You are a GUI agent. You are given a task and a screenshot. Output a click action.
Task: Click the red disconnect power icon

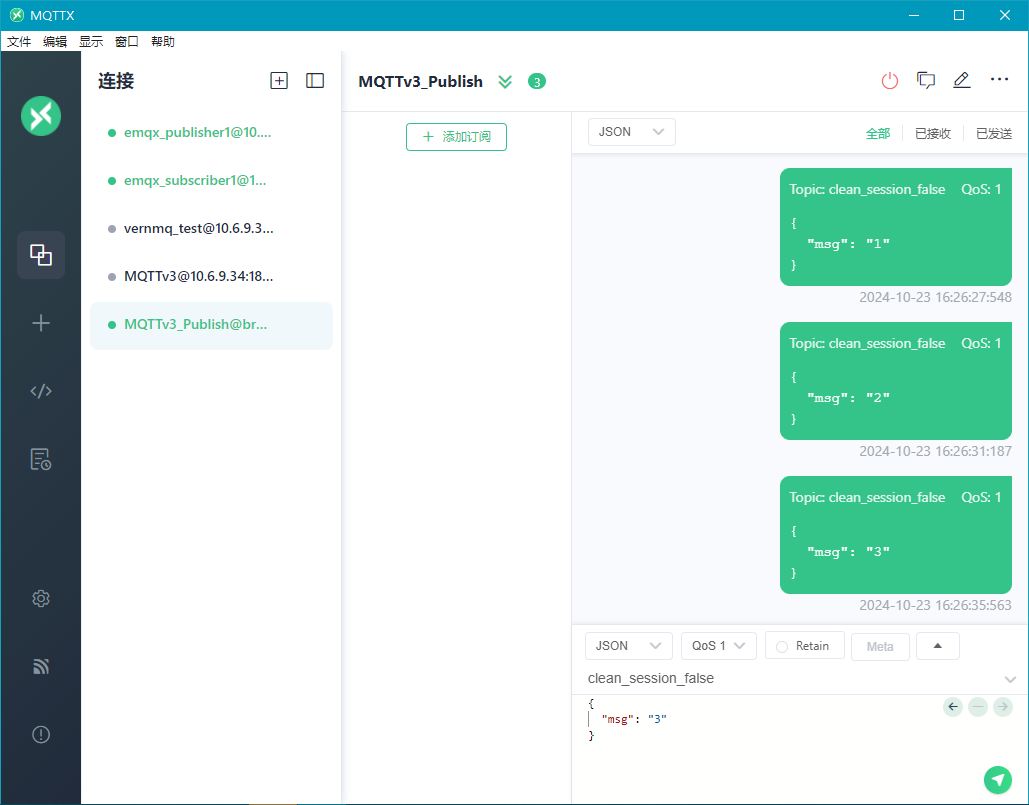pyautogui.click(x=890, y=81)
